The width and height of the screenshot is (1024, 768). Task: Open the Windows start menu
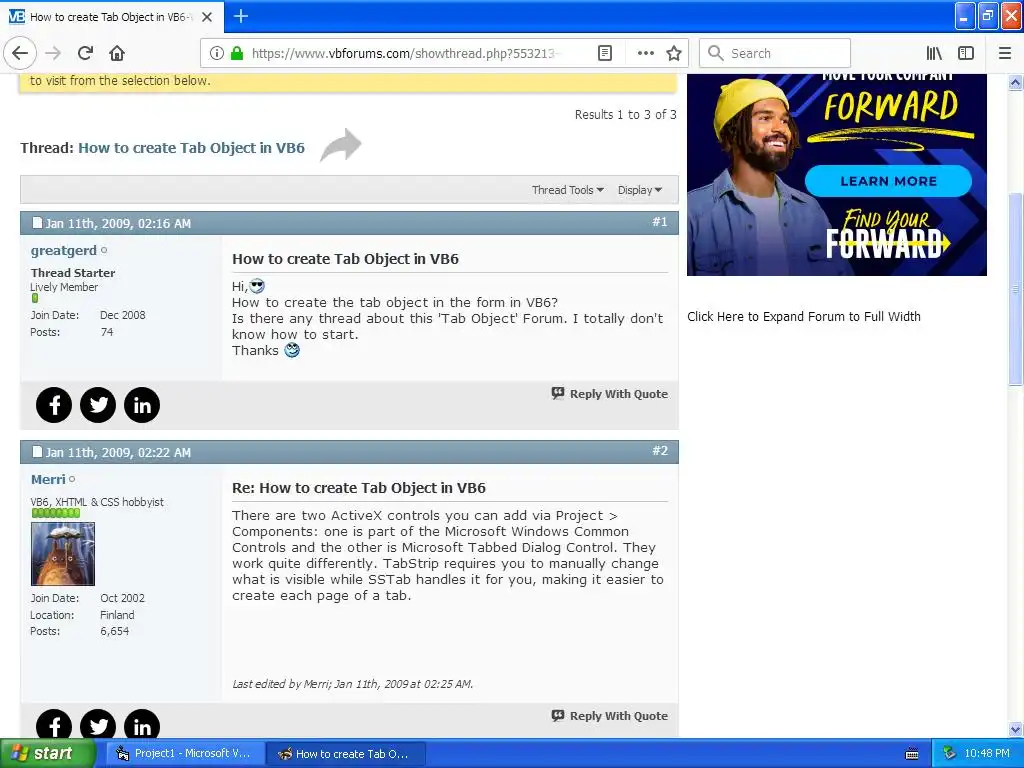[47, 754]
